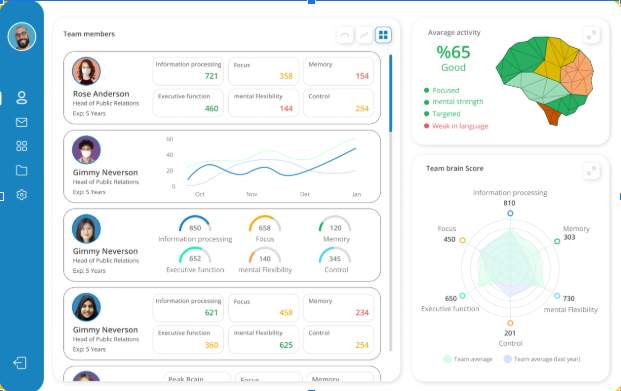Click Rose Anderson's profile photo
The height and width of the screenshot is (391, 621).
pos(86,71)
